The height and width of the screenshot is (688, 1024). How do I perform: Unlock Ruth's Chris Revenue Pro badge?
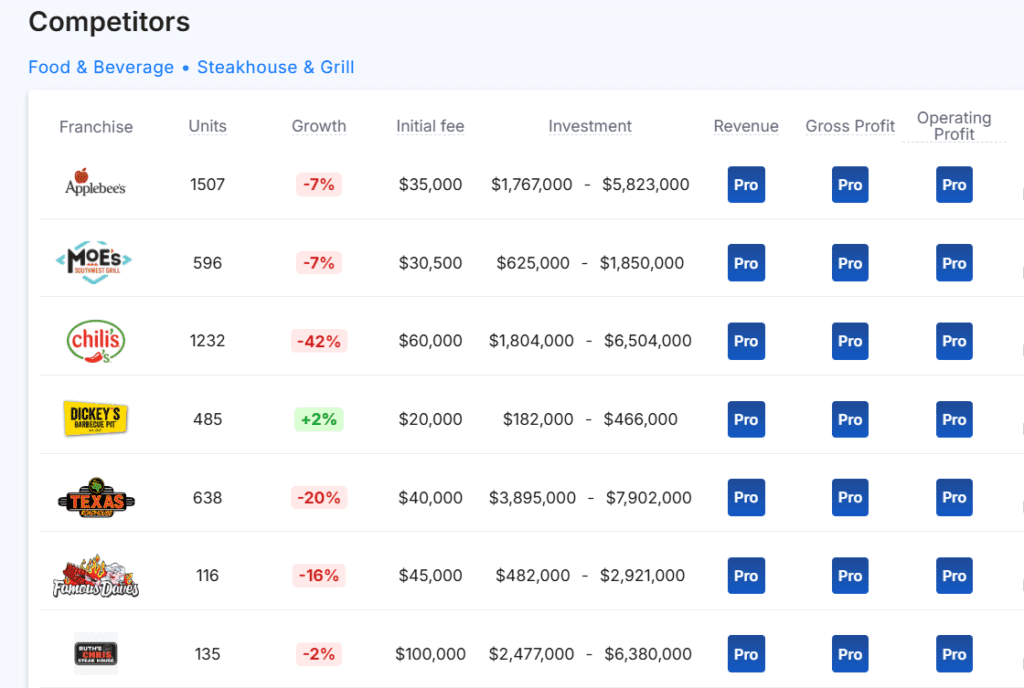tap(746, 654)
